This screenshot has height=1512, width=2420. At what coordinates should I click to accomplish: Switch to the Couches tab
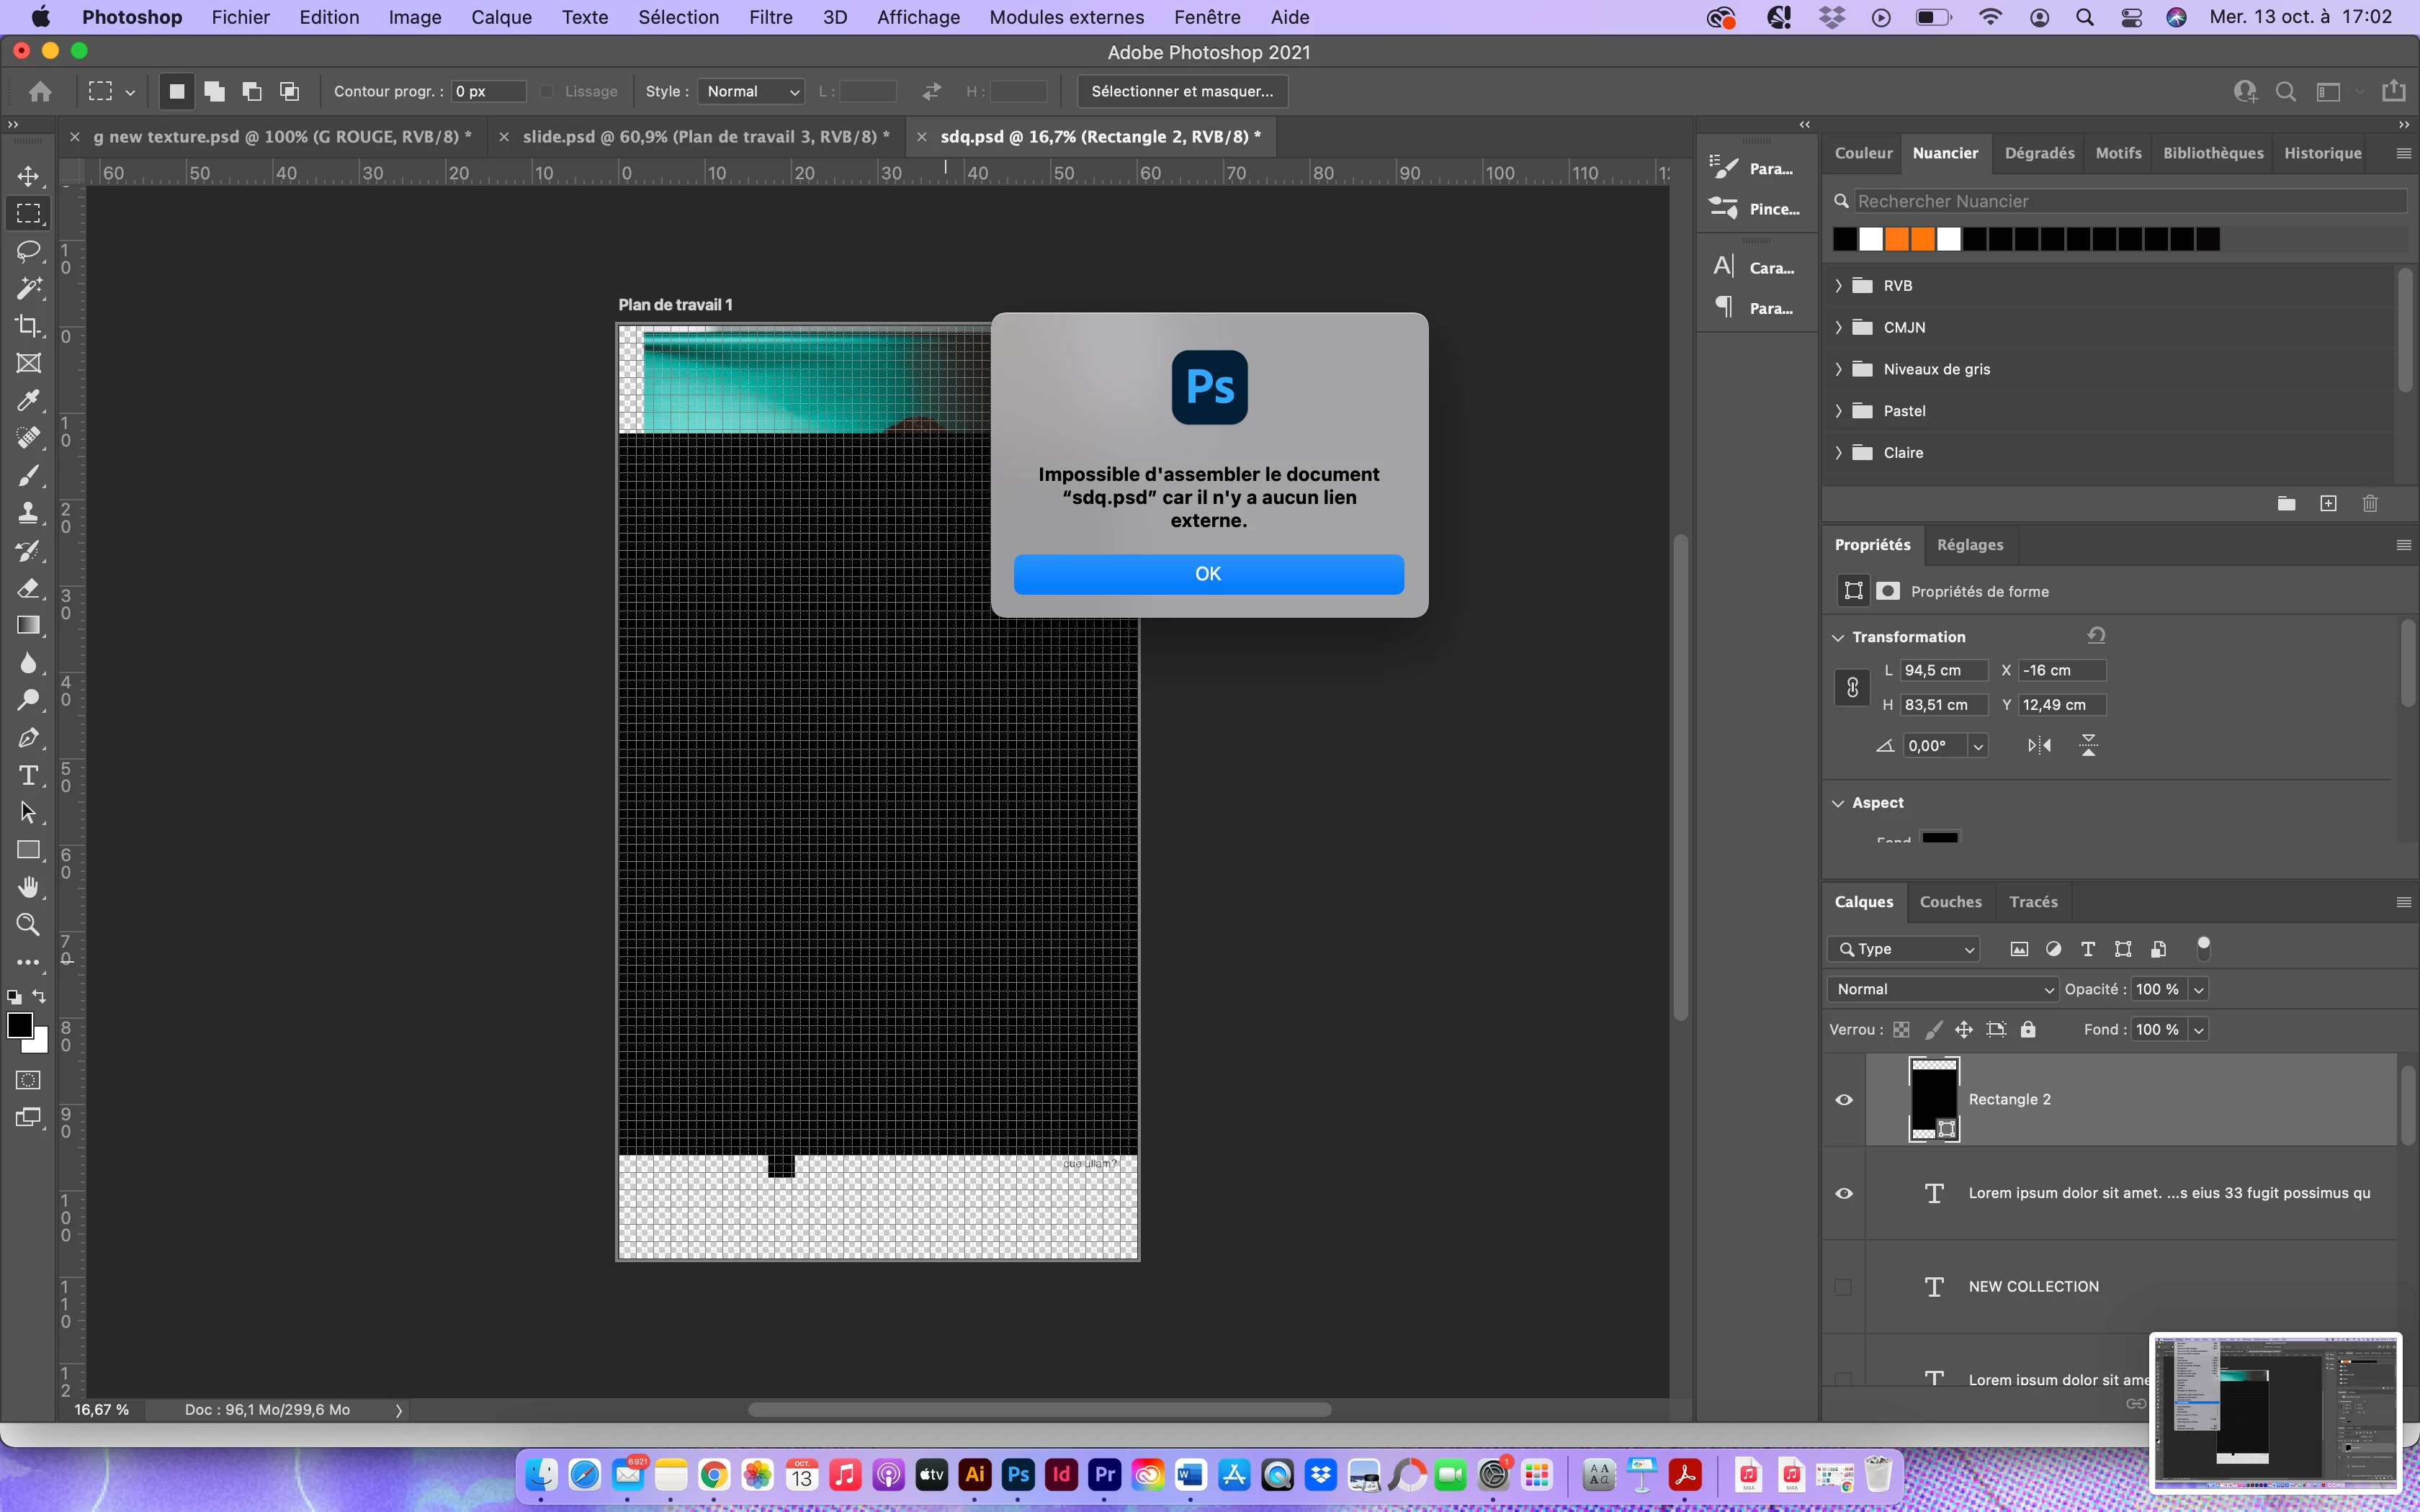(1950, 902)
